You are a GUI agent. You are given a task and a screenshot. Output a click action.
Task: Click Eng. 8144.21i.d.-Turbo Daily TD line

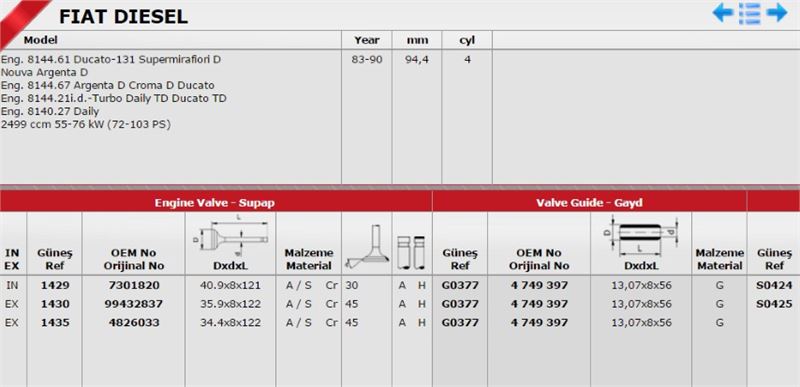(x=114, y=98)
